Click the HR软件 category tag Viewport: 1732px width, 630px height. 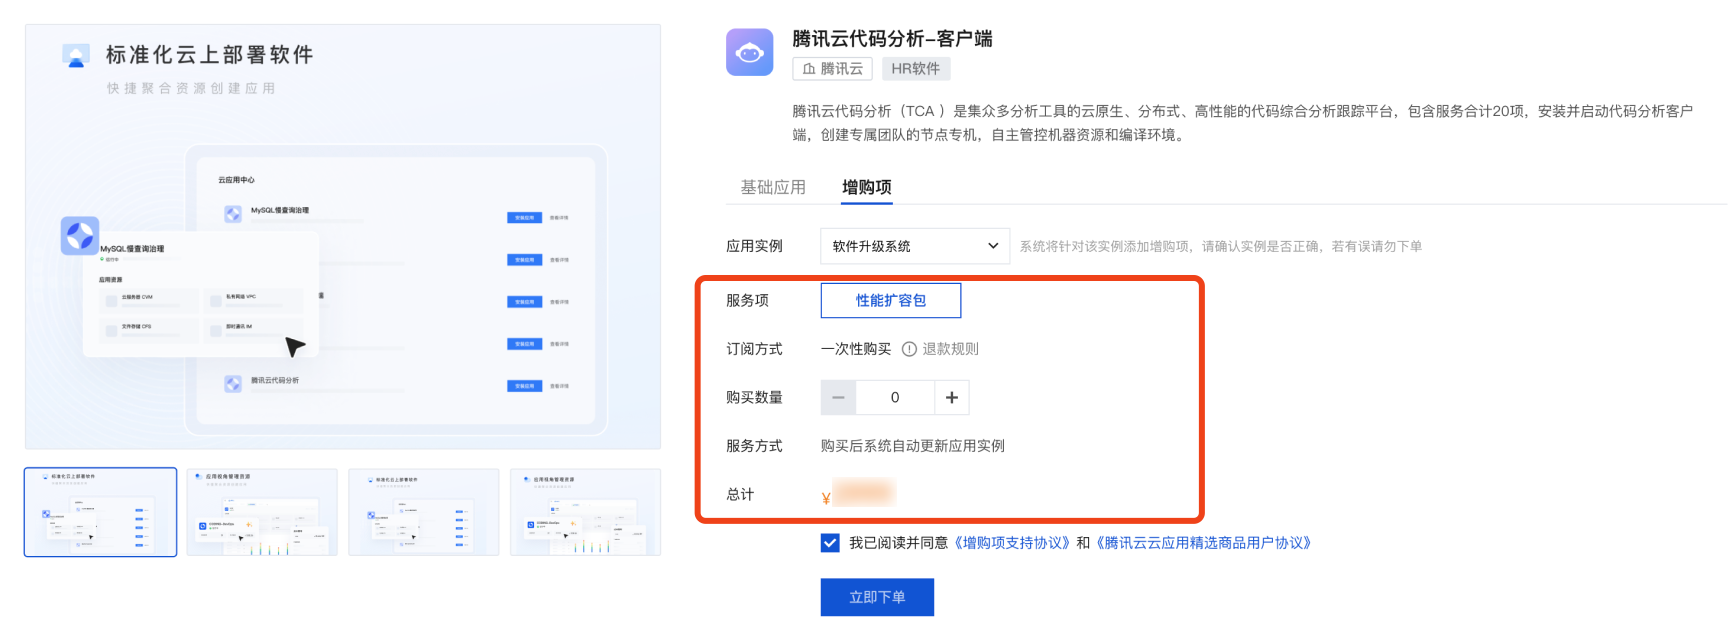coord(916,69)
